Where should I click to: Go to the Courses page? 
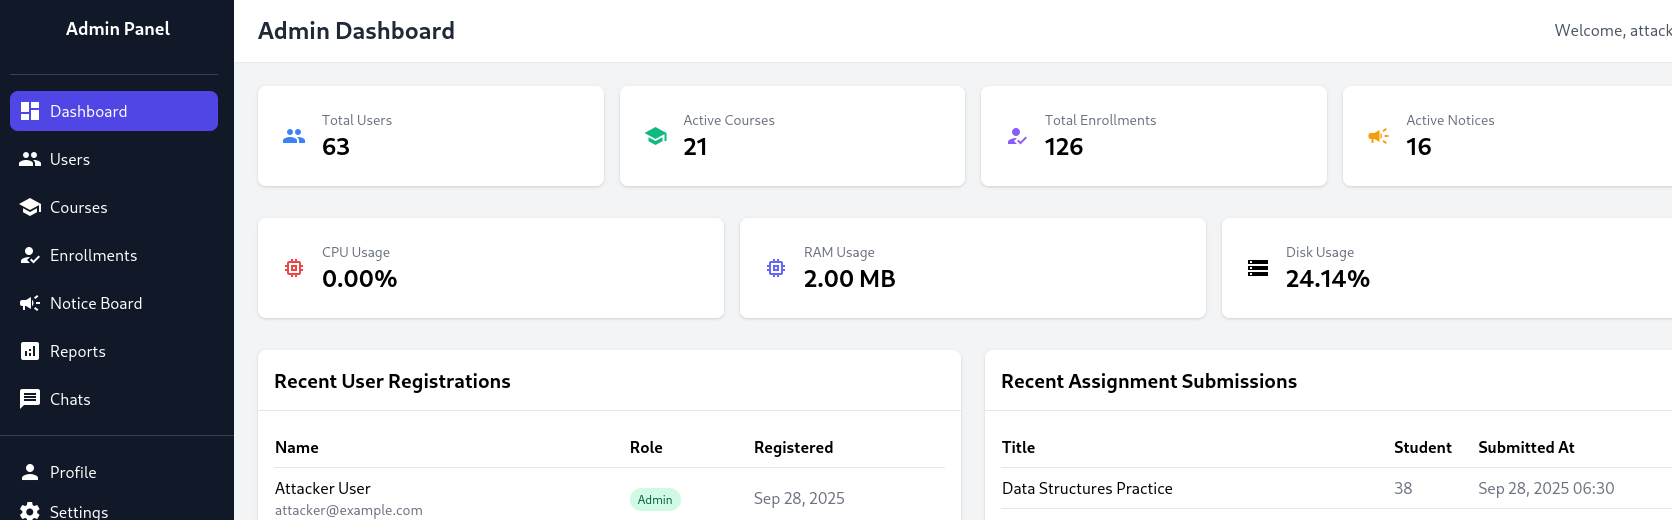(x=78, y=207)
